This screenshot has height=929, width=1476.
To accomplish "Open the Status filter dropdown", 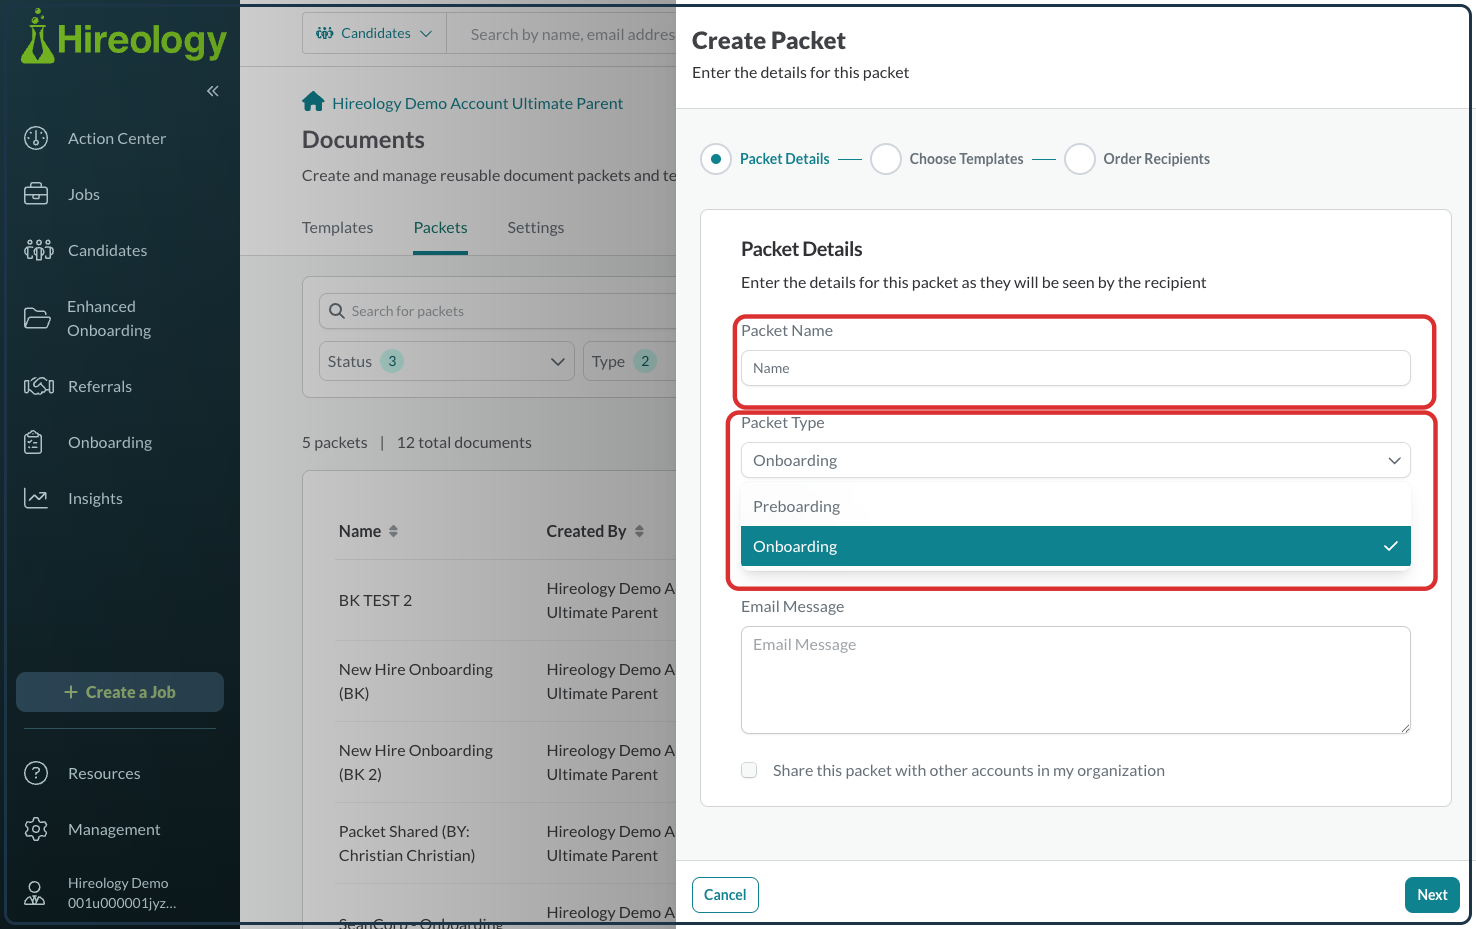I will (x=447, y=361).
